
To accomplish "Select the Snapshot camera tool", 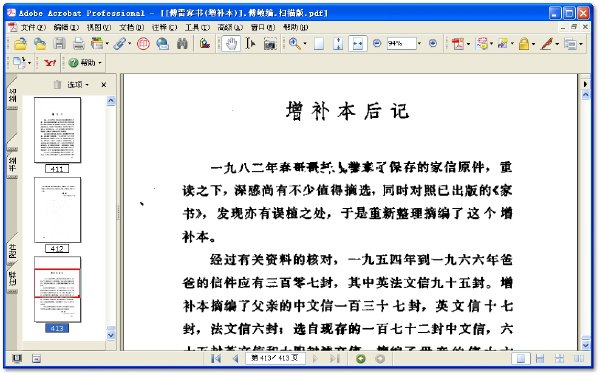I will (x=270, y=44).
